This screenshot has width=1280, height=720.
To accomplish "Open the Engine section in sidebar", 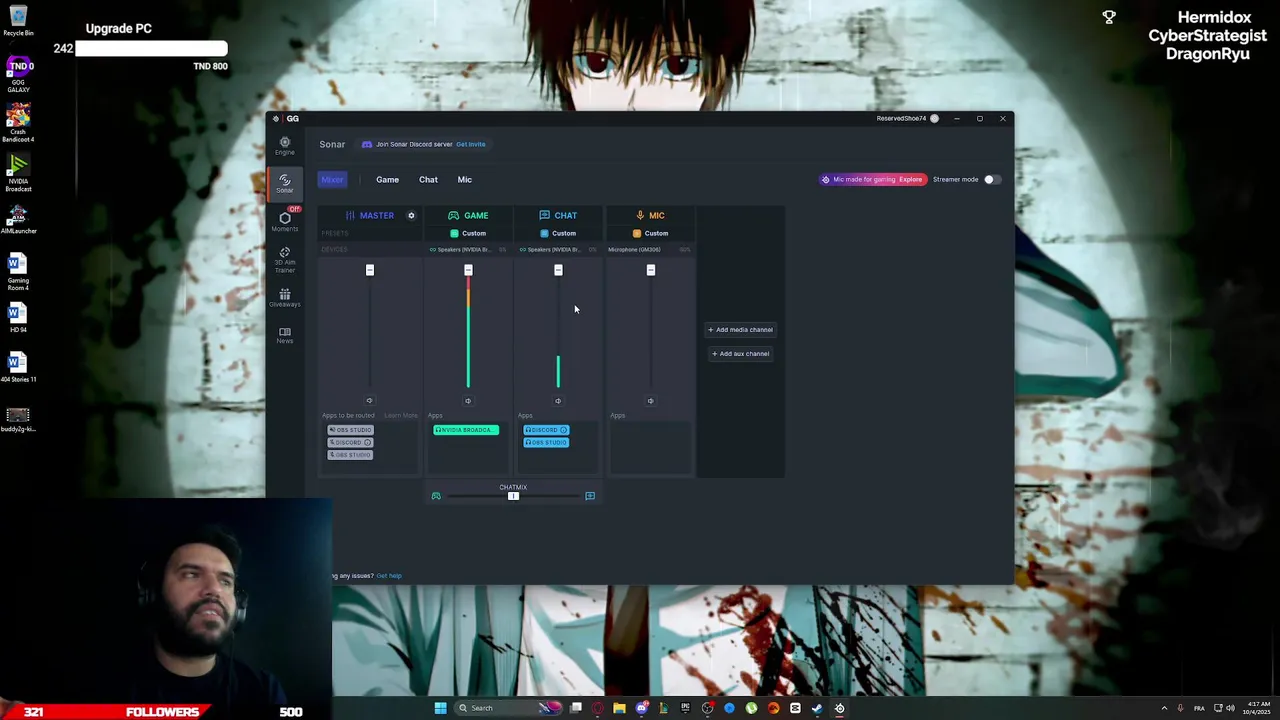I will [x=285, y=146].
